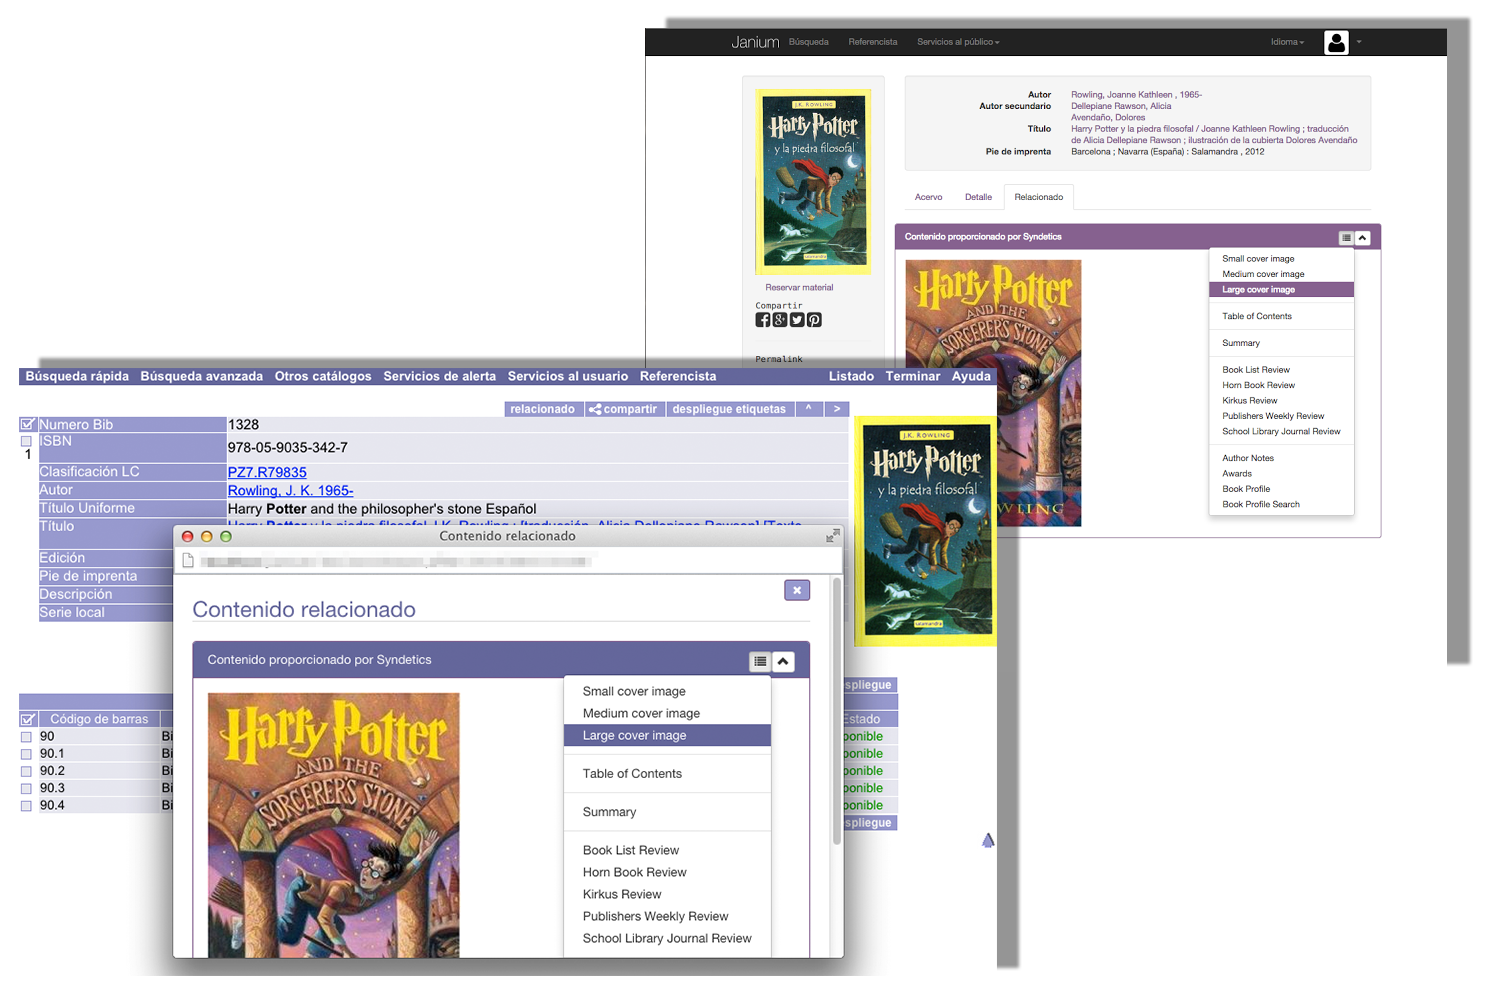Select the Relacionado tab

[1039, 197]
